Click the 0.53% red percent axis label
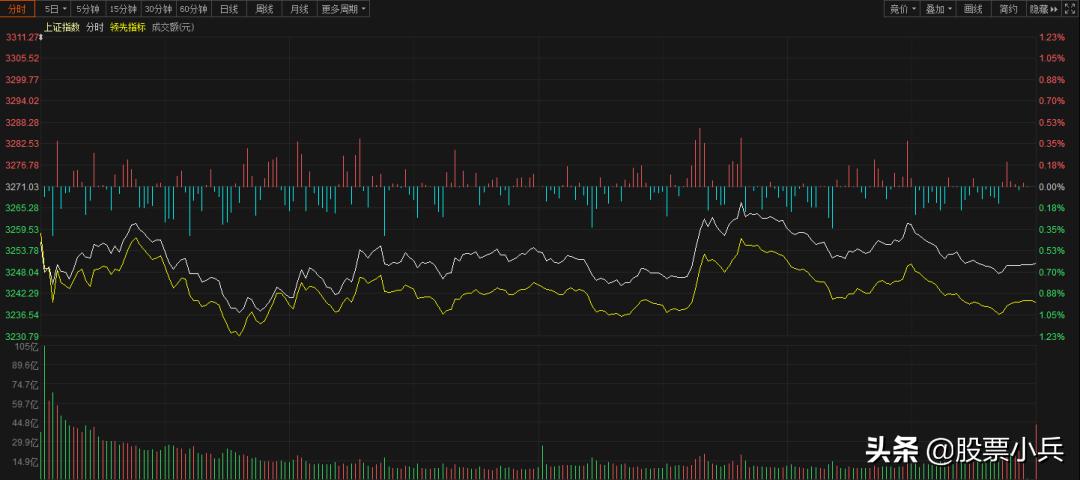Screen dimensions: 1080x480 coord(1051,123)
